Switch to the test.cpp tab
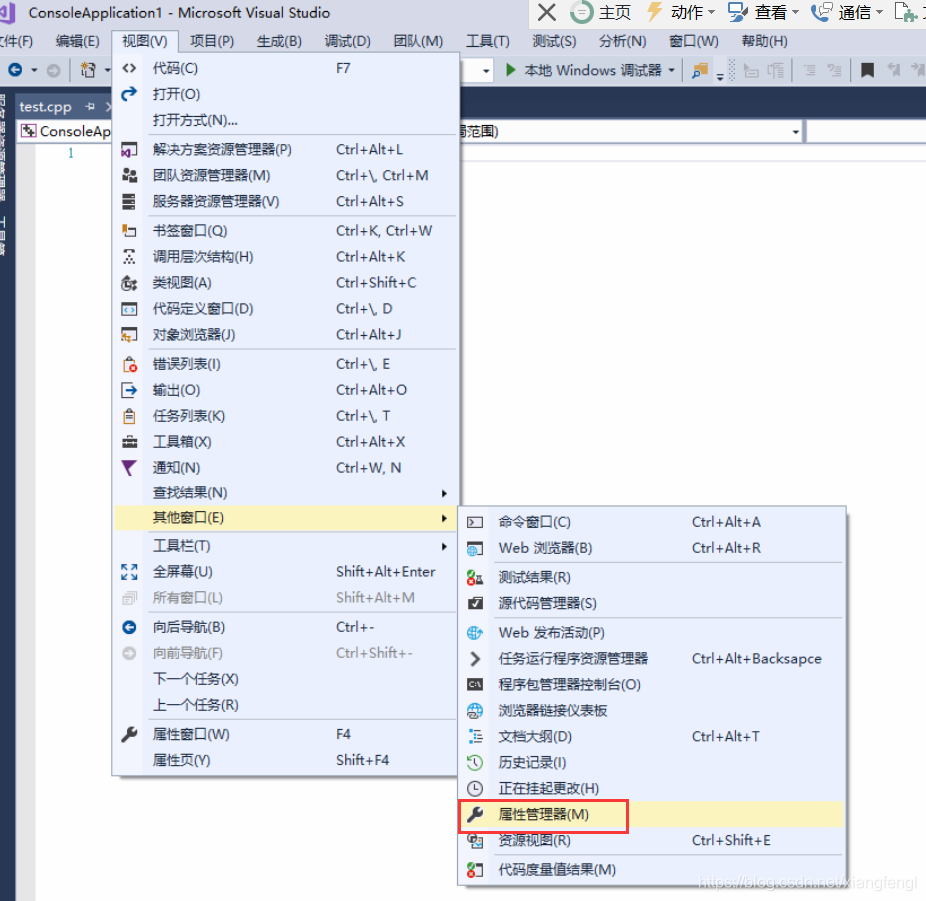Viewport: 926px width, 901px height. click(x=45, y=107)
